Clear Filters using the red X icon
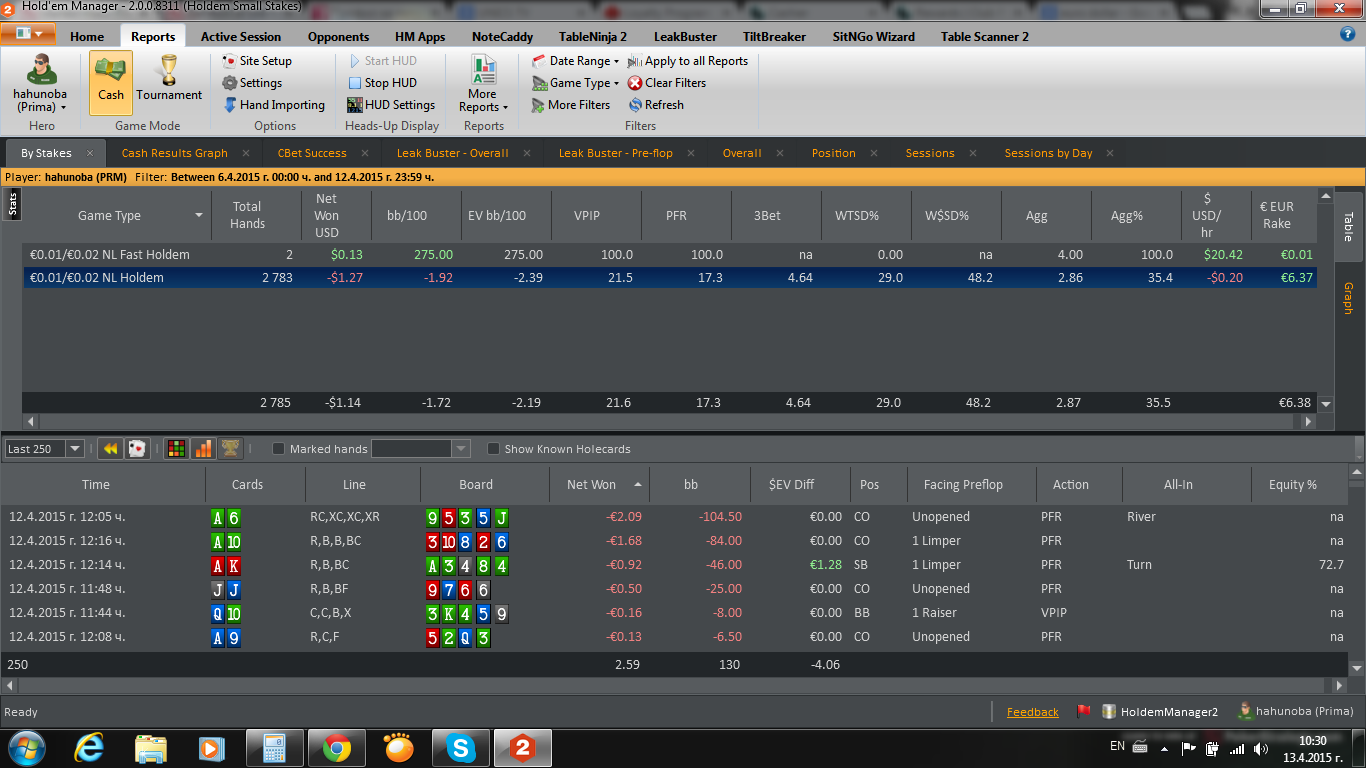The width and height of the screenshot is (1366, 768). [635, 83]
